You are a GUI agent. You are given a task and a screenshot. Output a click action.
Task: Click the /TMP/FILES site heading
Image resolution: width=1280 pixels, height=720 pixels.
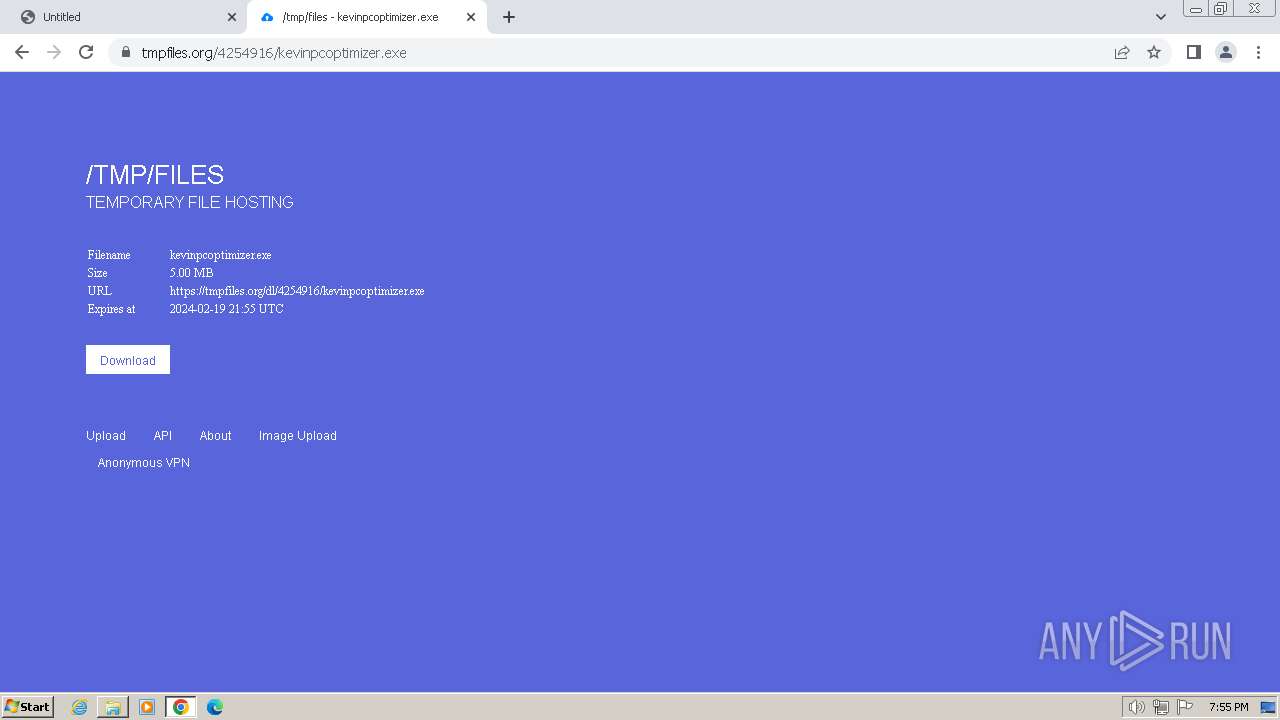(x=155, y=175)
